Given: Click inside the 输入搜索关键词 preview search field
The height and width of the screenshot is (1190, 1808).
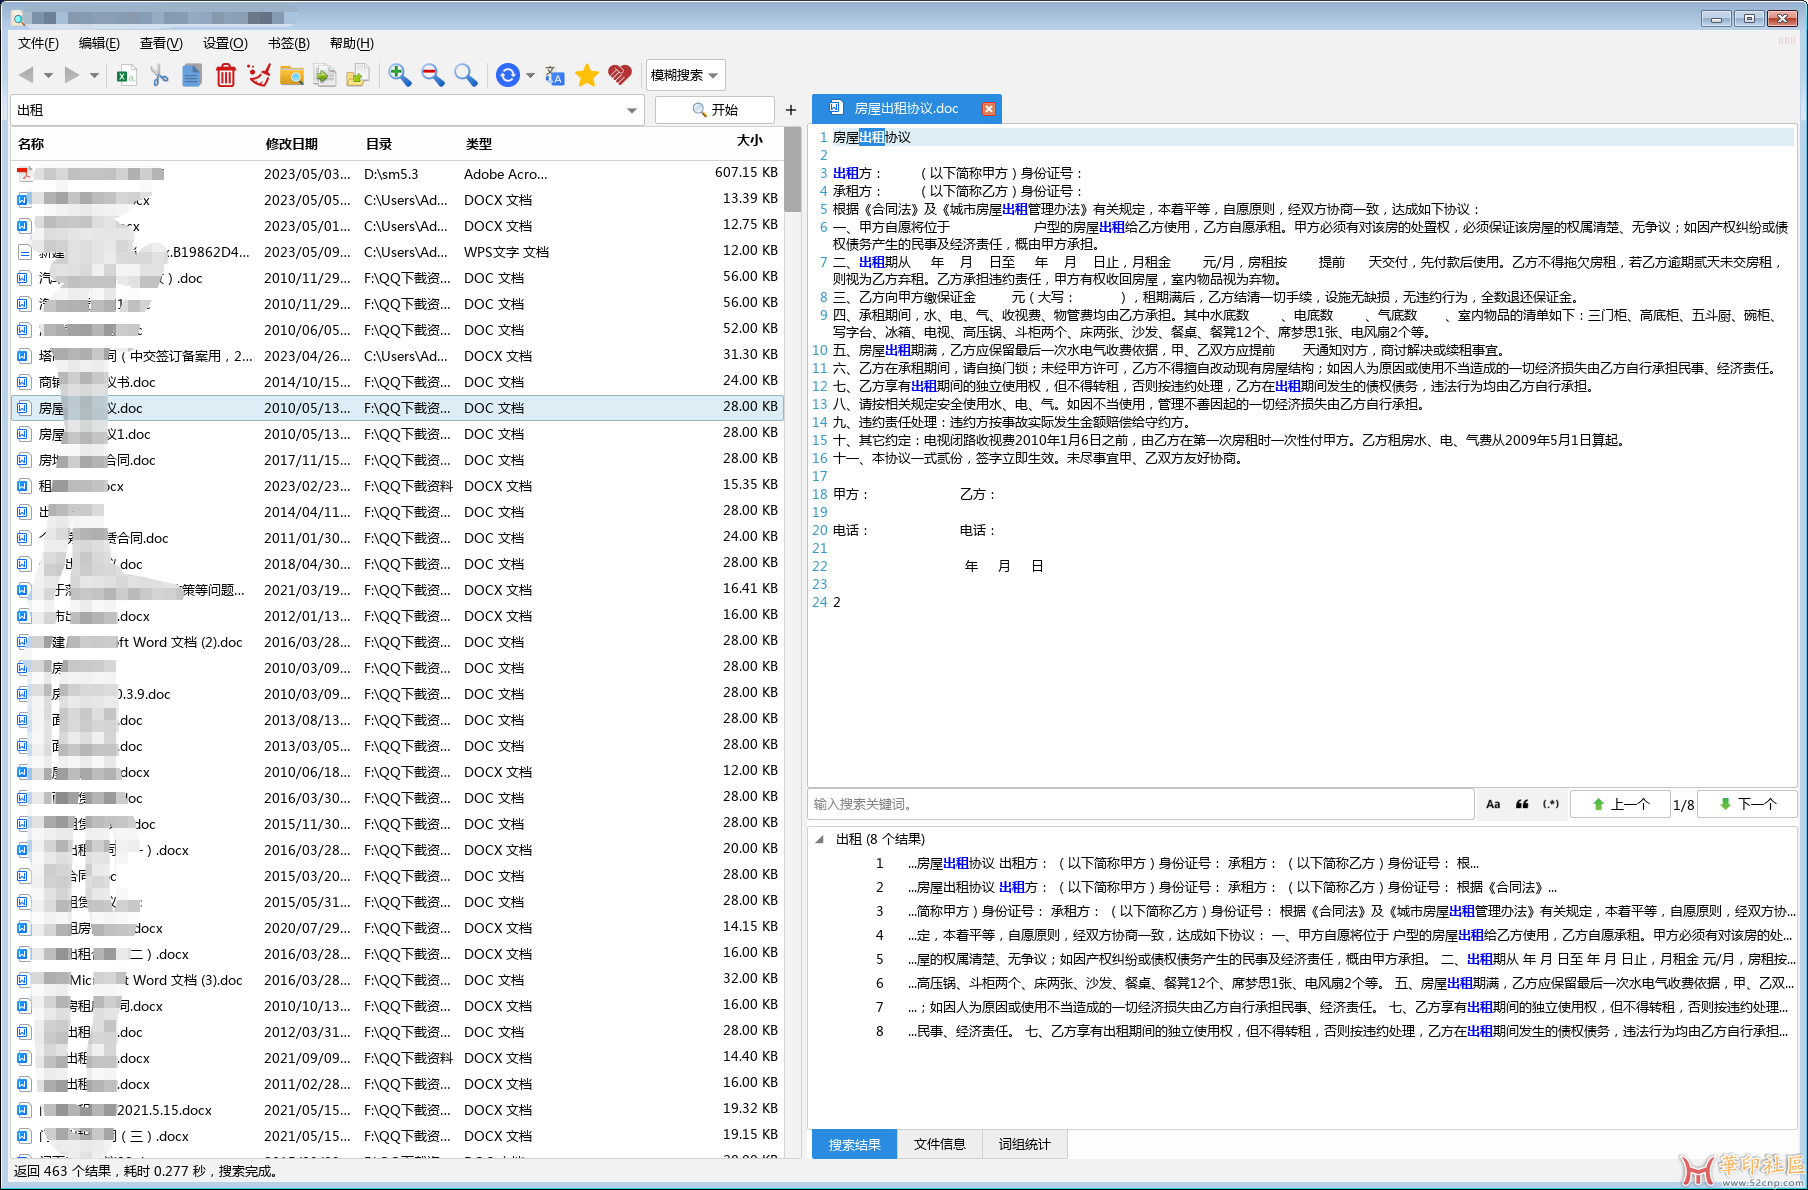Looking at the screenshot, I should (x=1140, y=804).
